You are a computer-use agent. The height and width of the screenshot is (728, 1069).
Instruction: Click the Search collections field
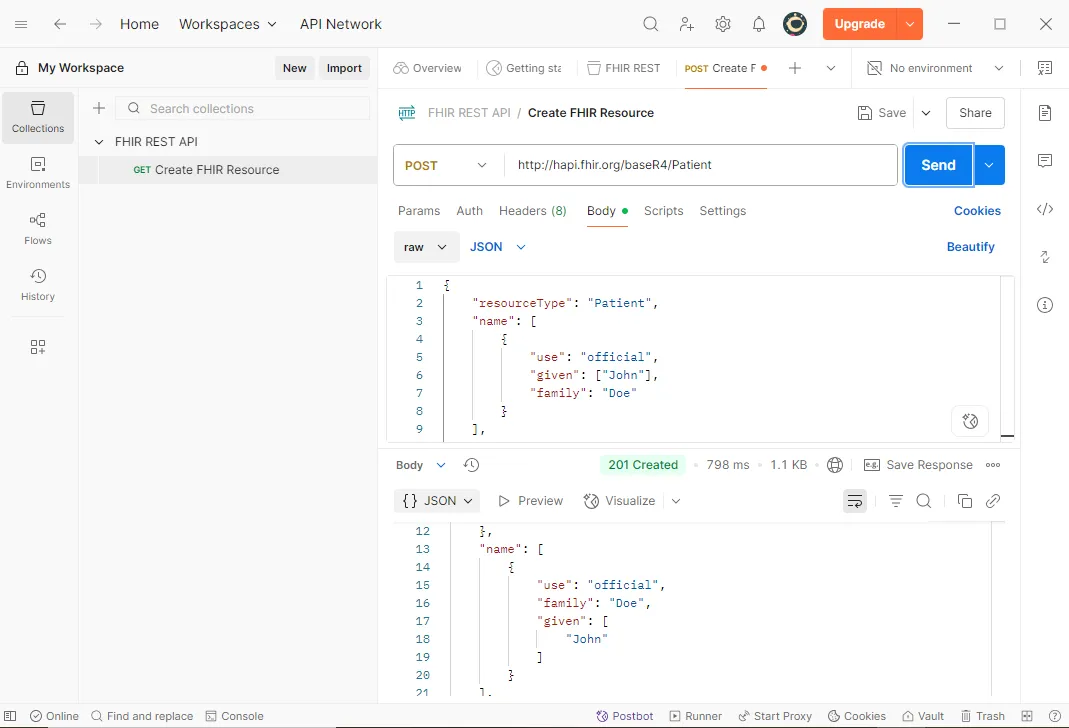(243, 108)
